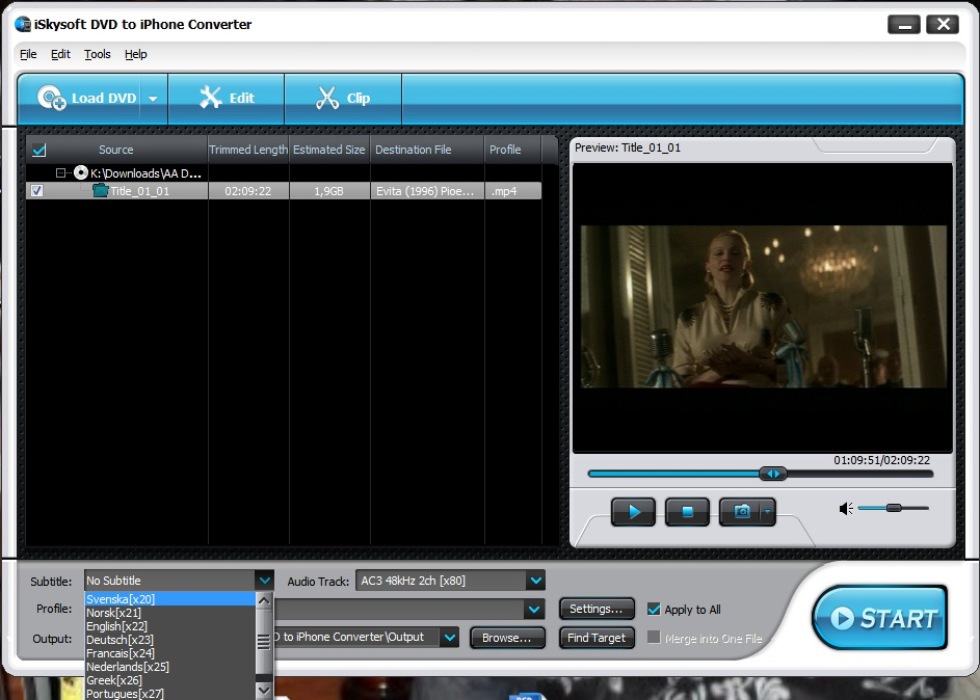Click the Title_01_01 clip icon
The image size is (980, 700).
[100, 191]
